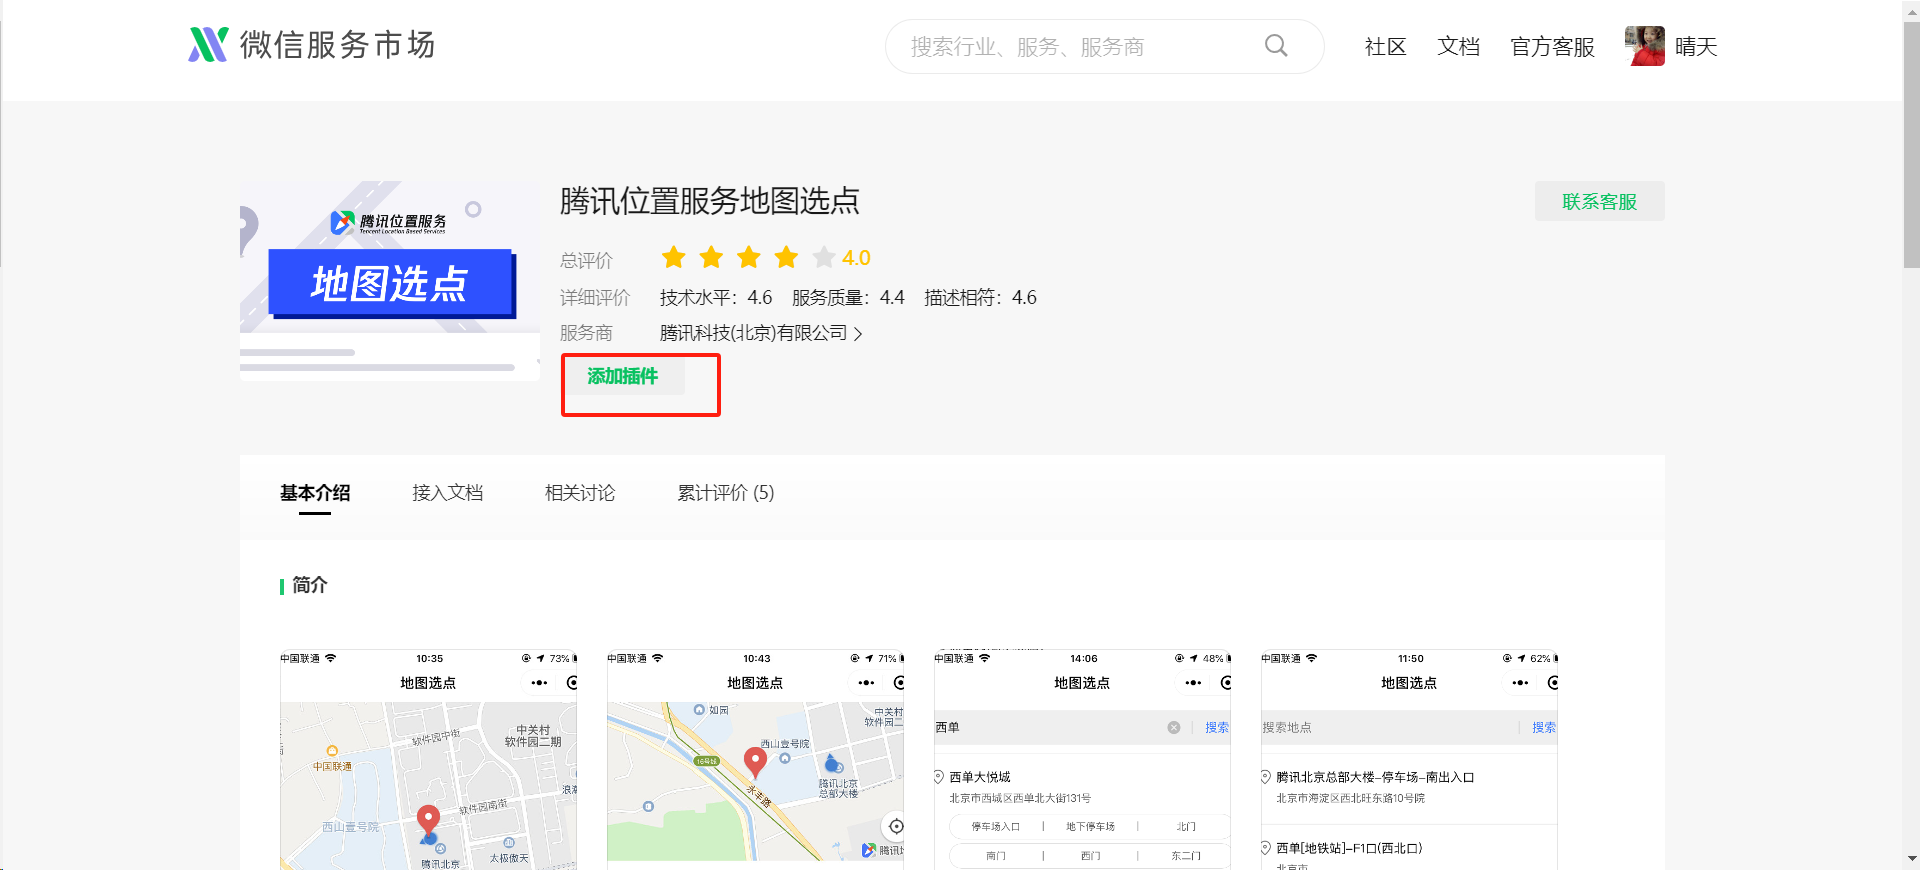Click the 西单大悦城 result
The image size is (1920, 870).
tap(980, 777)
